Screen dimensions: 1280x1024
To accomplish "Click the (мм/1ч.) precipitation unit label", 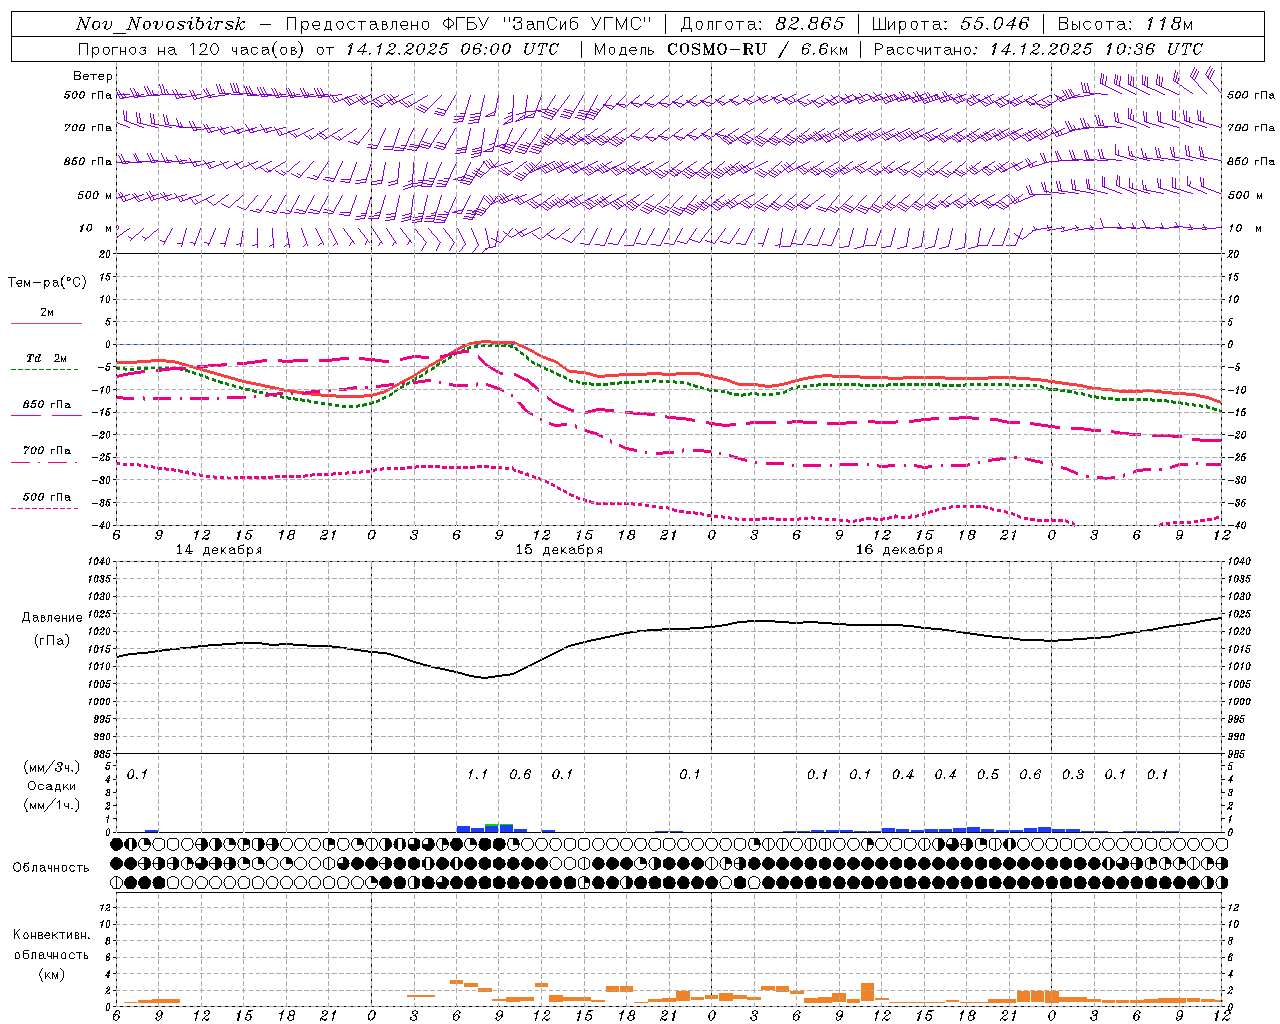I will click(53, 805).
